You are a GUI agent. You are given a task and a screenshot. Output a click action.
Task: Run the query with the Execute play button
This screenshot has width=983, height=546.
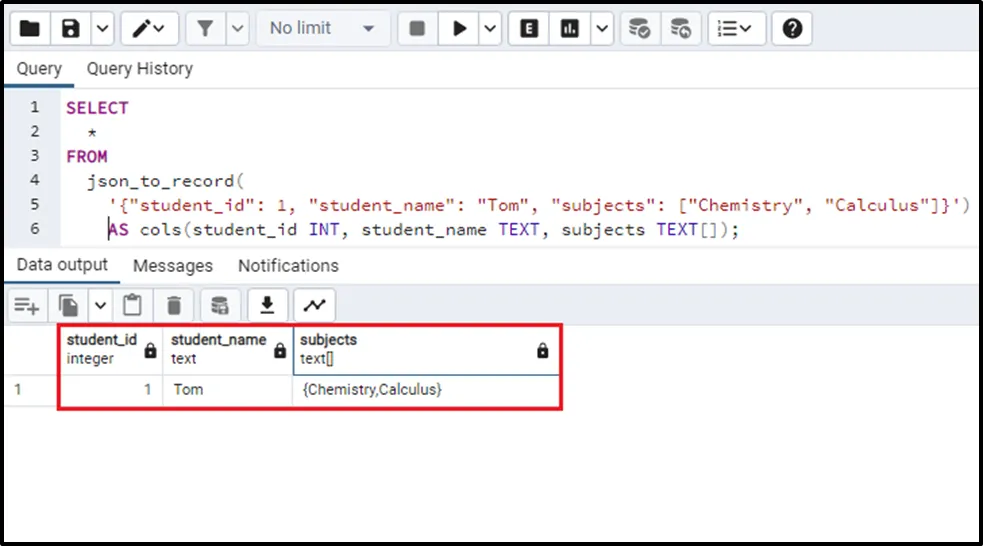click(459, 29)
